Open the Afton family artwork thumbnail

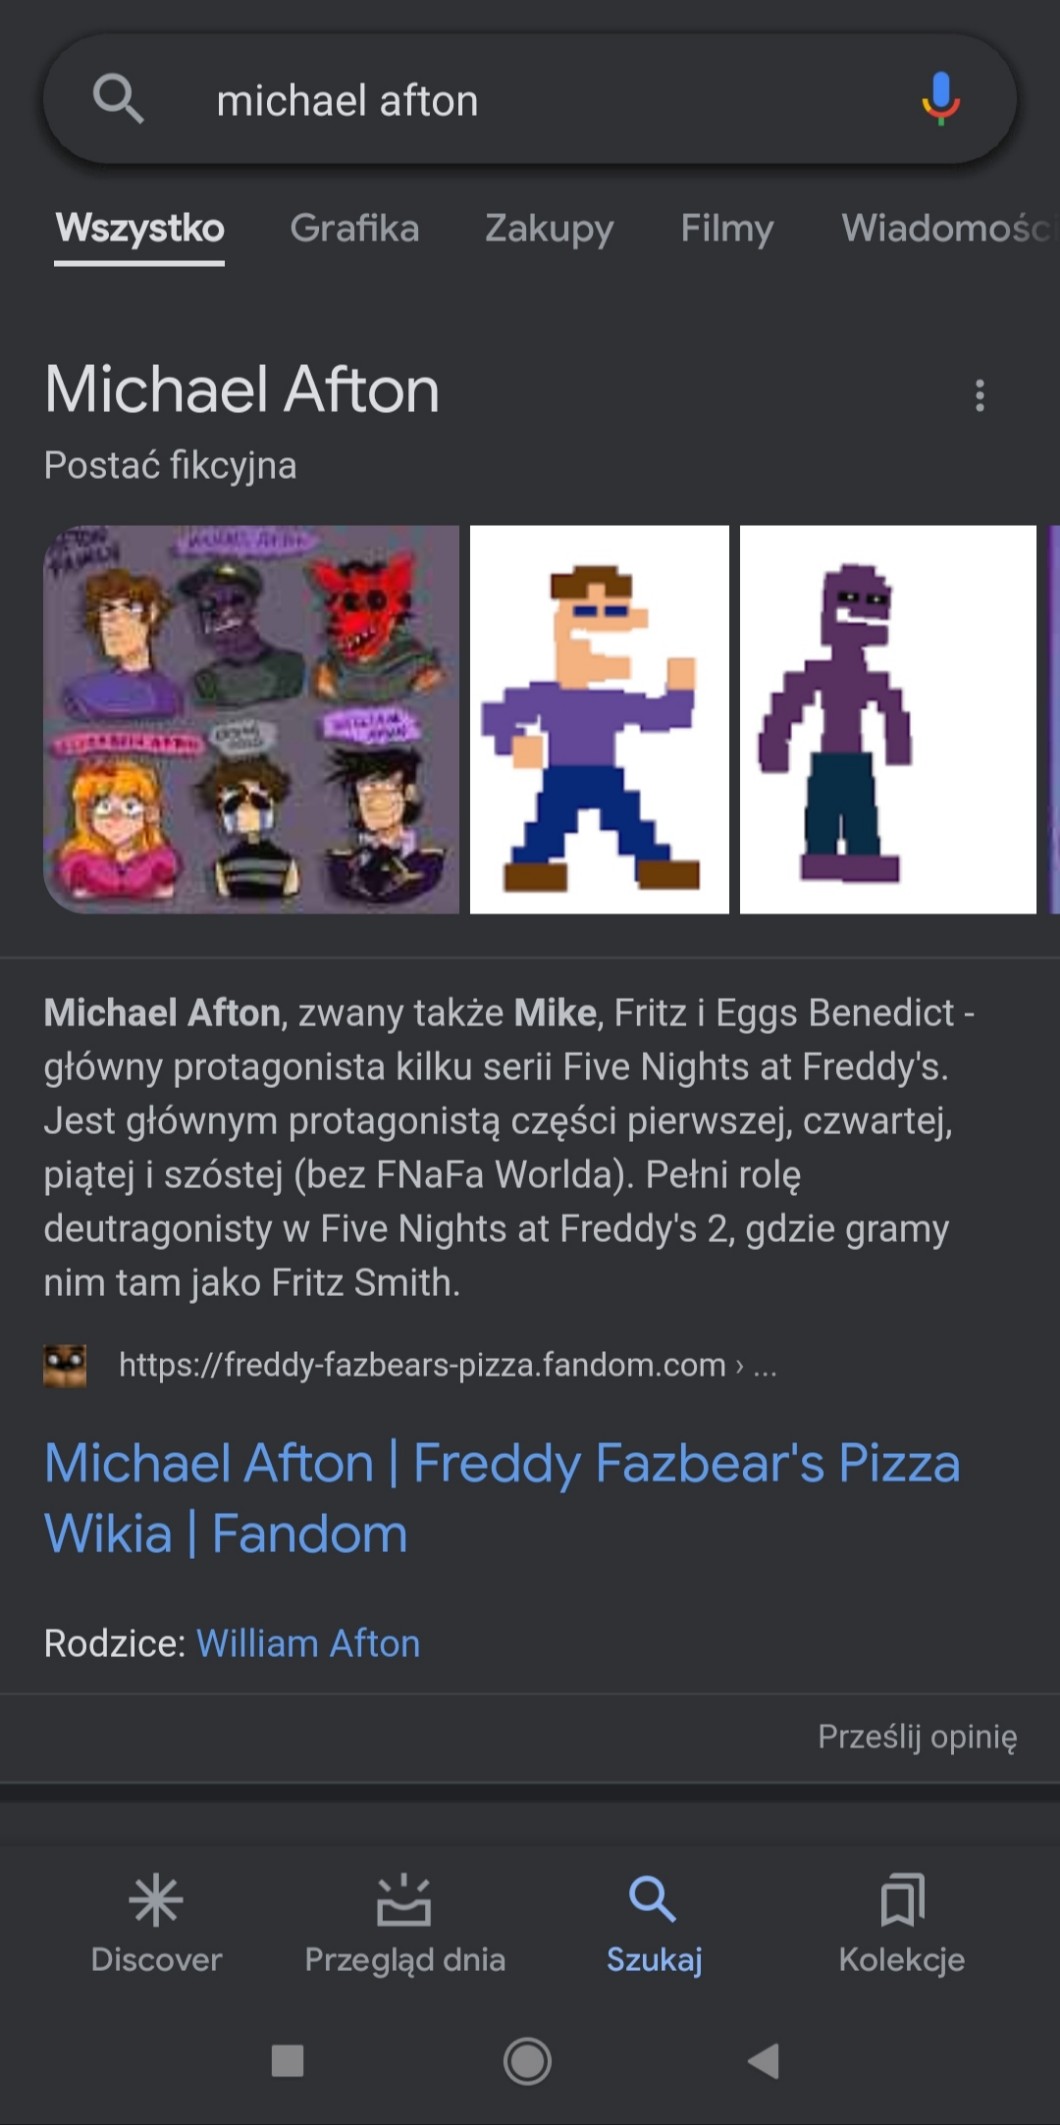251,719
